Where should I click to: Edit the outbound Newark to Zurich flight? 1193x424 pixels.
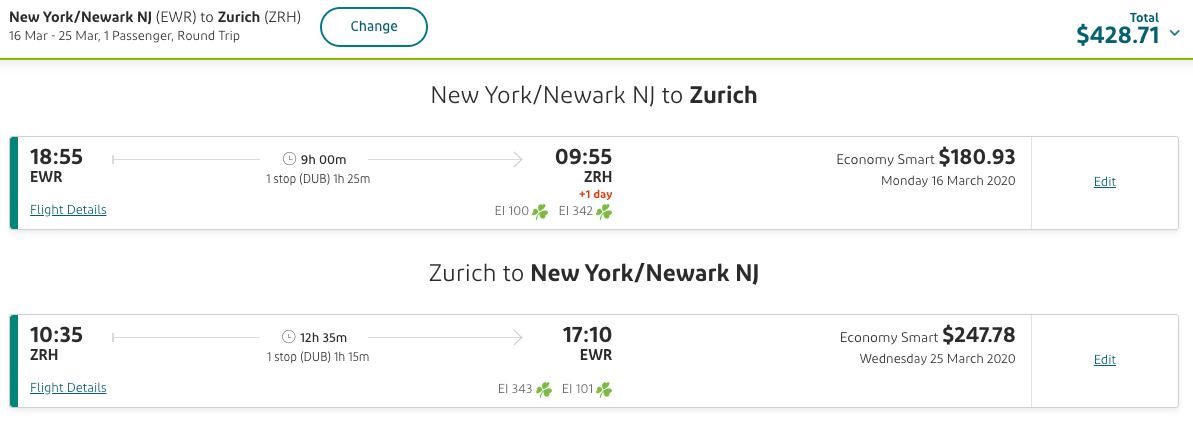pyautogui.click(x=1104, y=182)
